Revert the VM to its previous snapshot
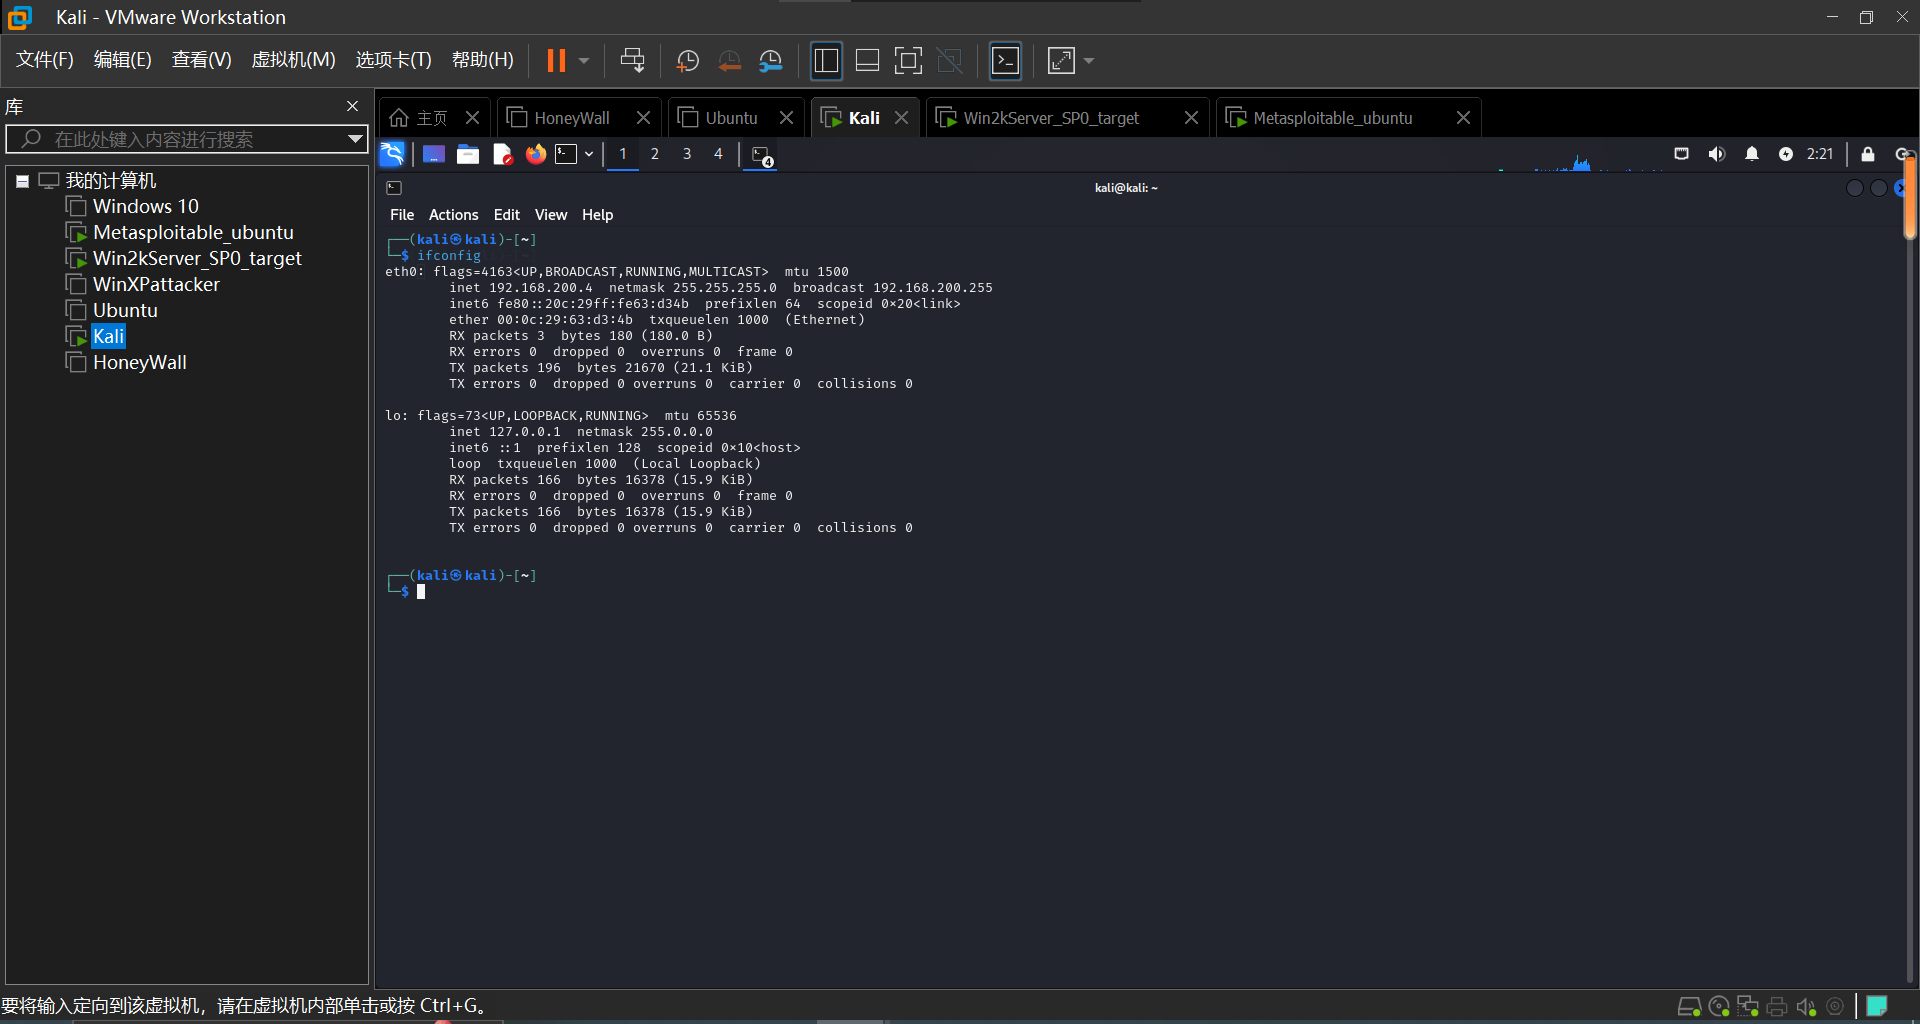This screenshot has height=1024, width=1920. click(x=730, y=61)
